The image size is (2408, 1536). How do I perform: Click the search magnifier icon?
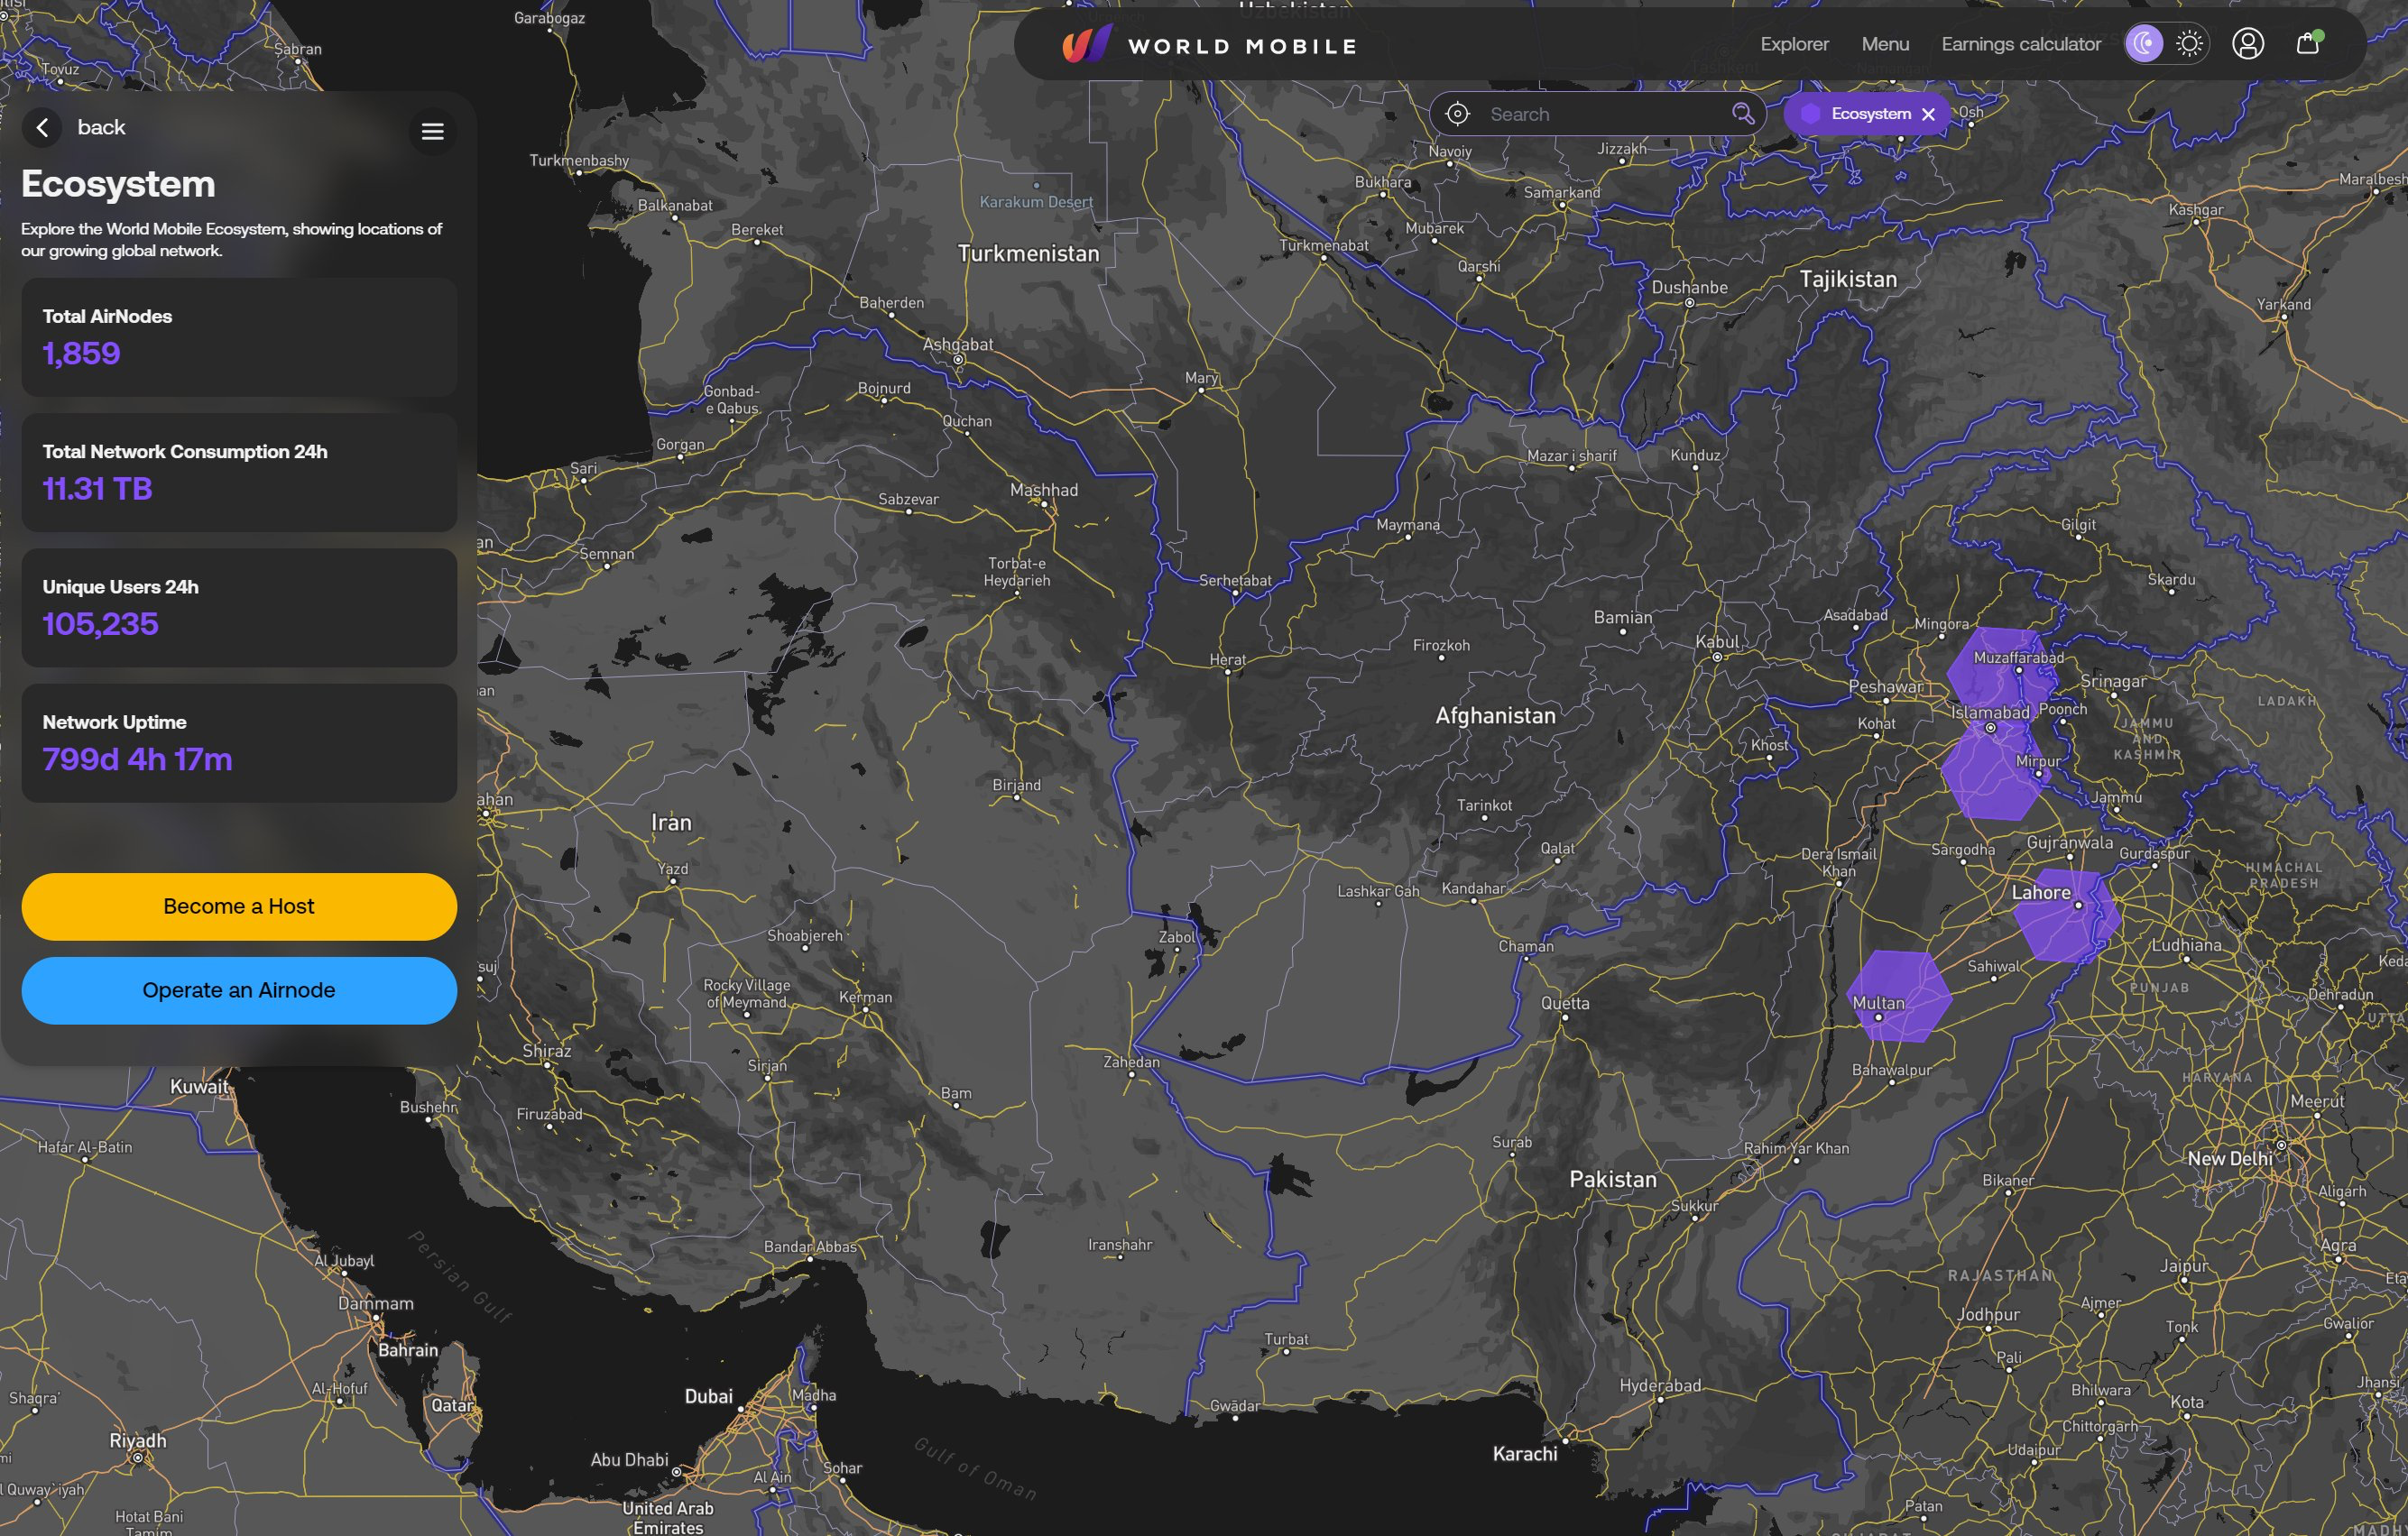(1743, 115)
